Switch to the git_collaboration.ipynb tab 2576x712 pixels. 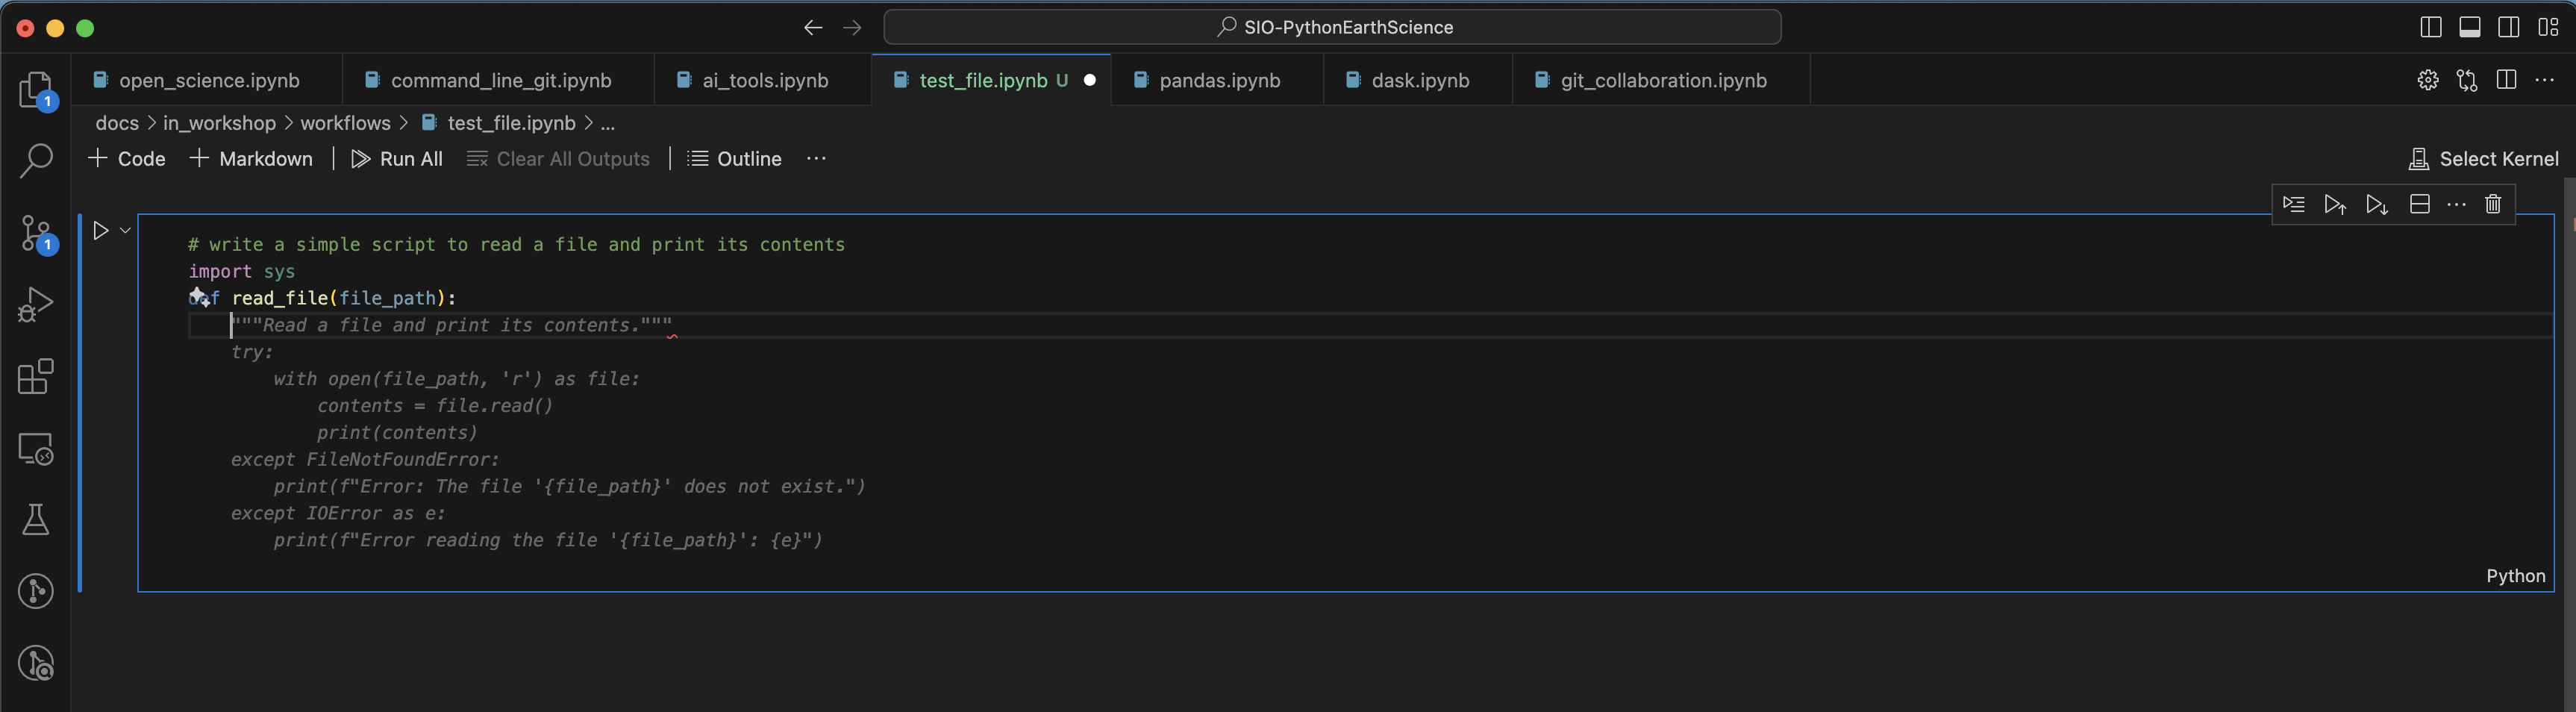click(1662, 80)
